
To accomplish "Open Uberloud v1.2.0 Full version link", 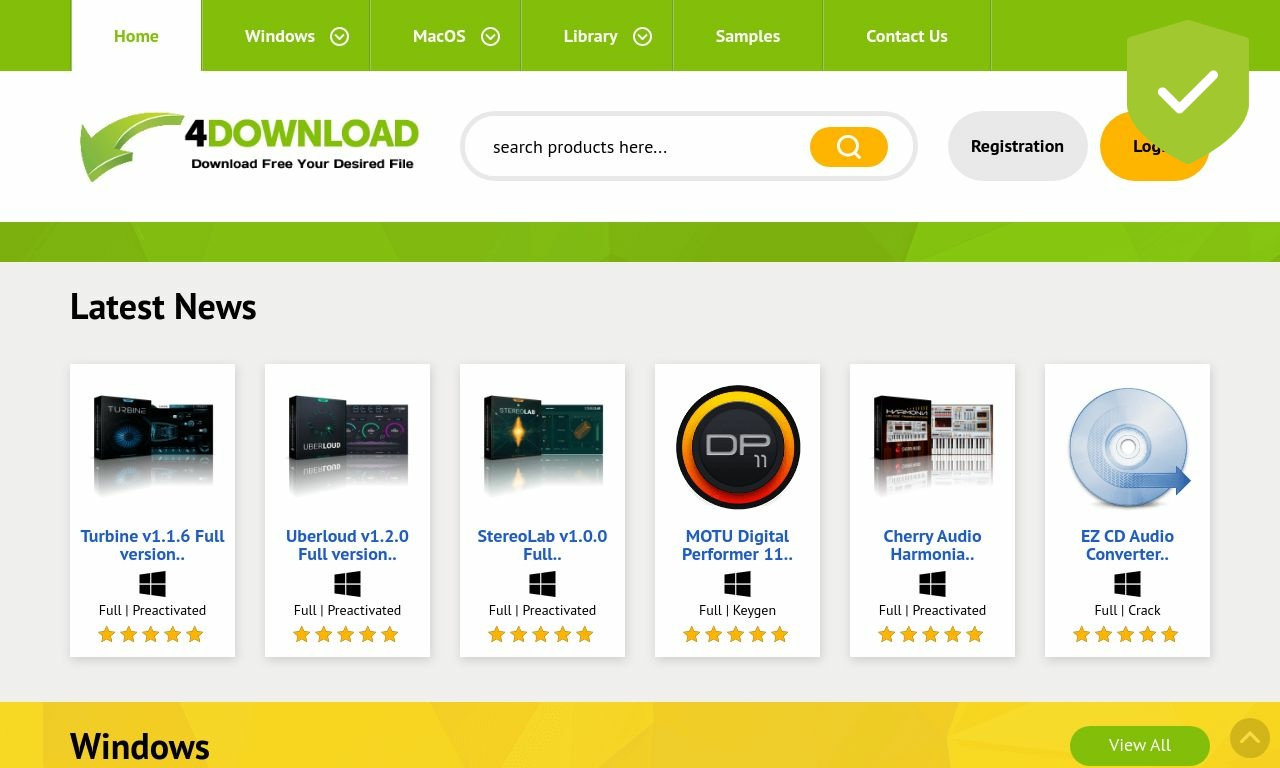I will pos(347,545).
